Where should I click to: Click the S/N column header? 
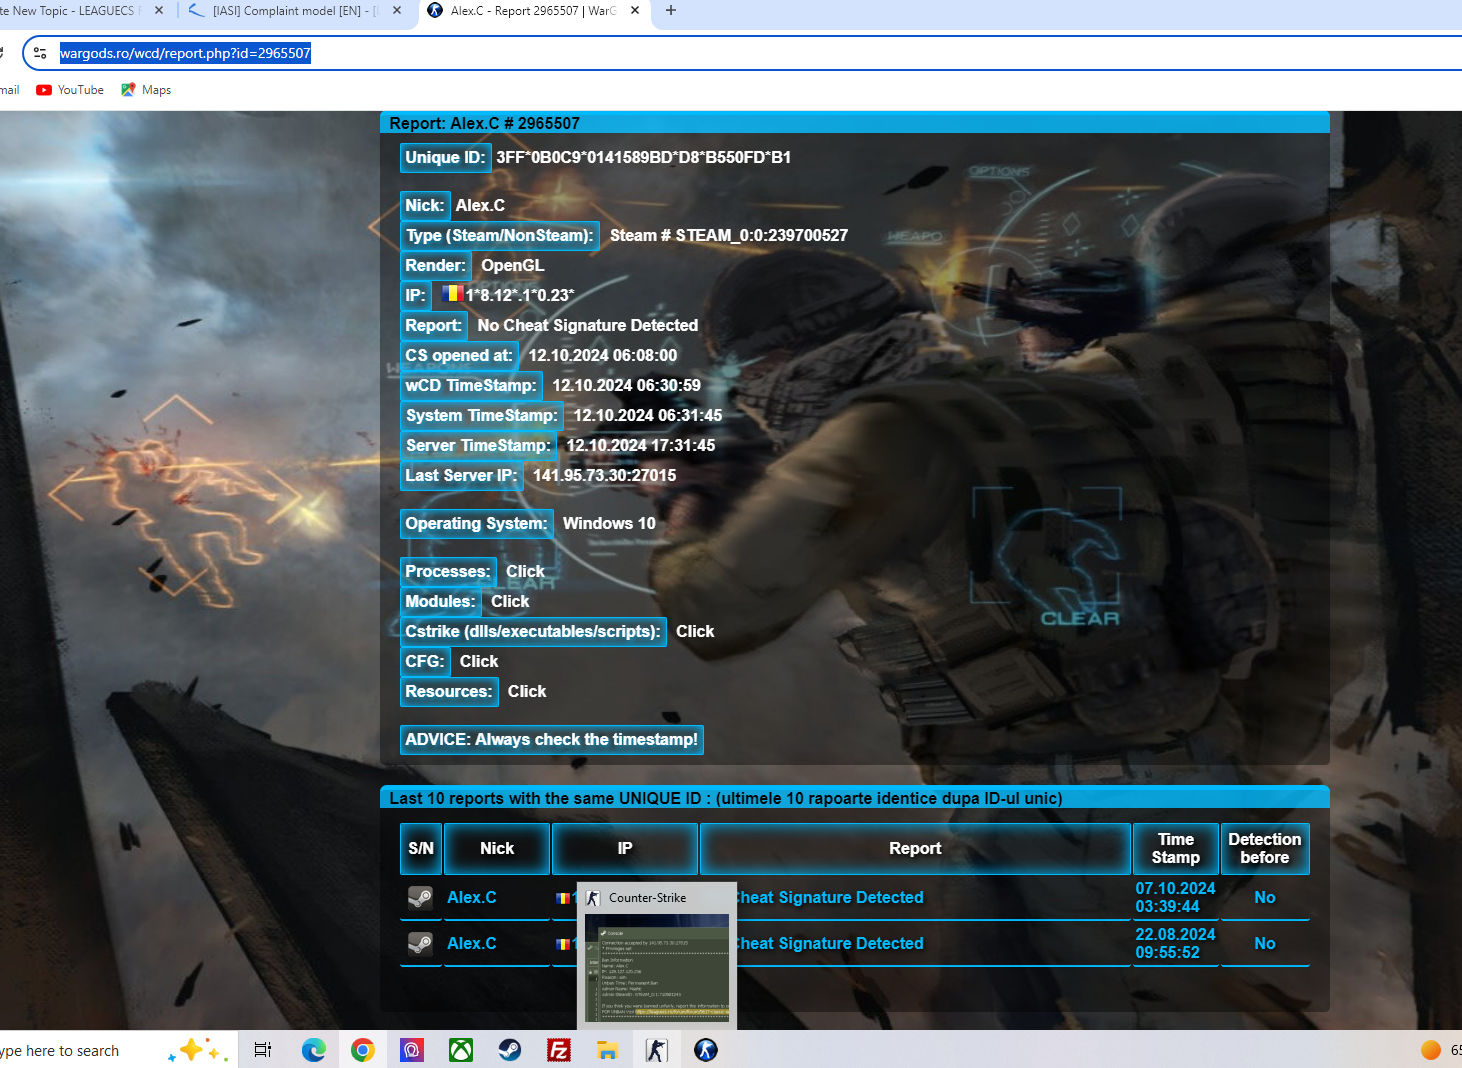421,849
